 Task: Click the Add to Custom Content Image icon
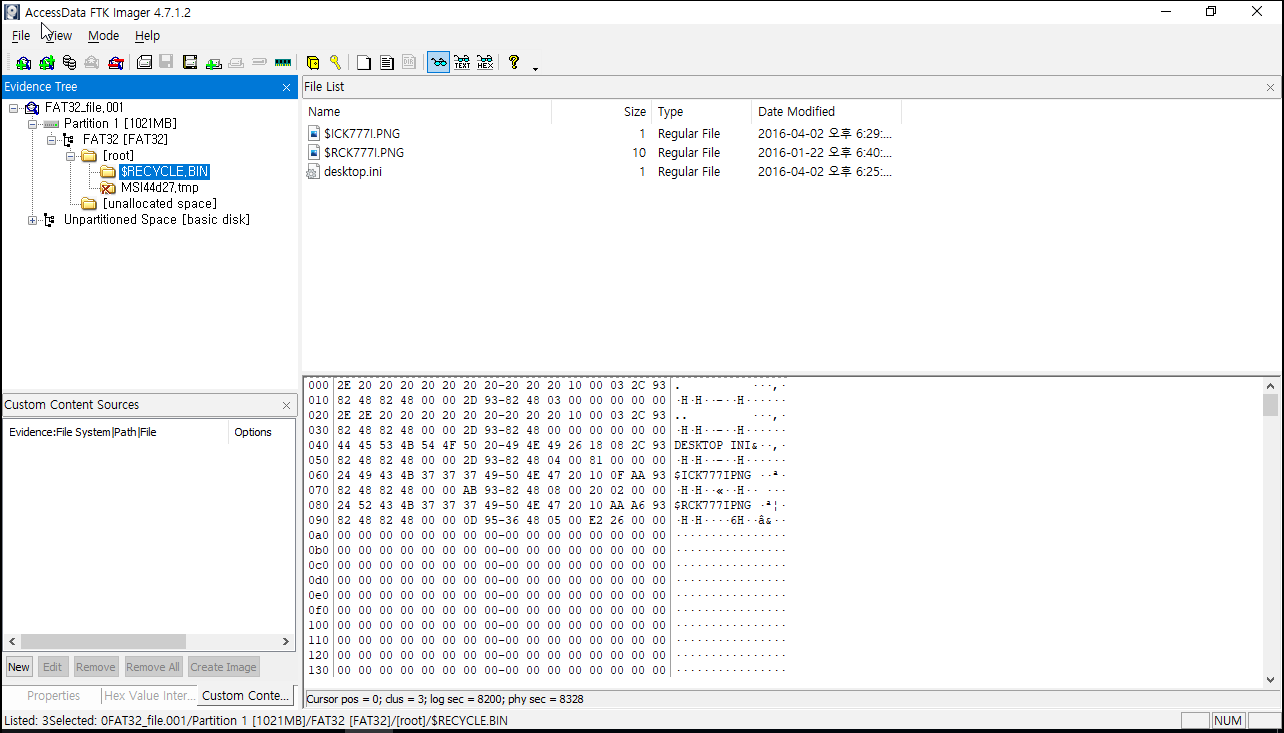[213, 63]
